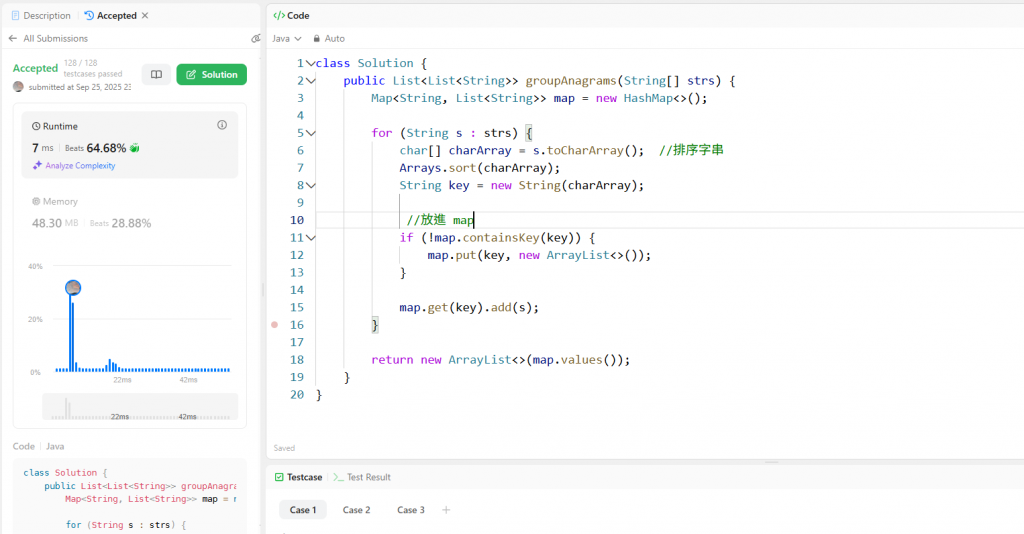The image size is (1024, 534).
Task: Click the Code panel tab
Action: coord(291,16)
